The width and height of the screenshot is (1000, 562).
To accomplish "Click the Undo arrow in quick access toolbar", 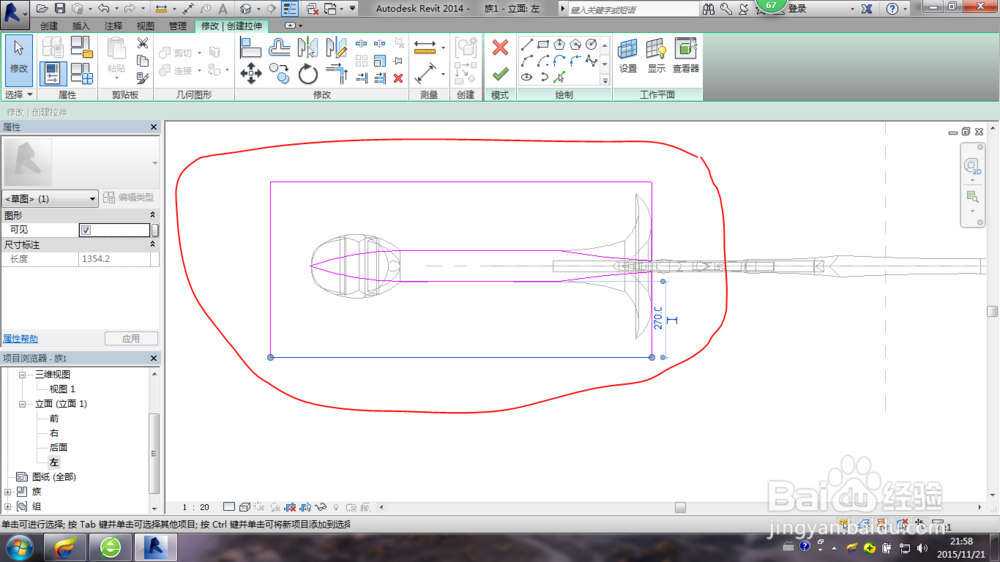I will 103,8.
